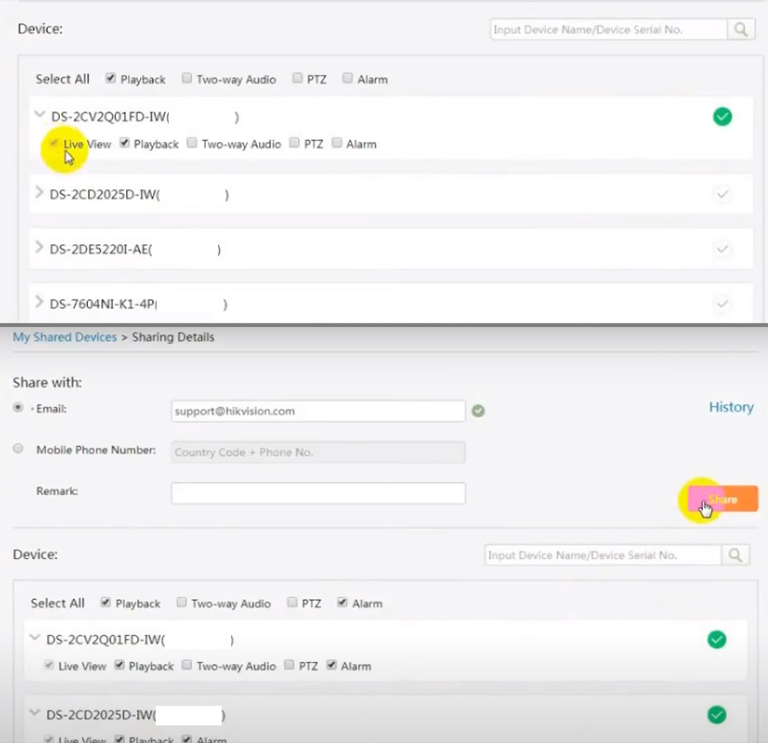Click the Sharing Details breadcrumb text

pyautogui.click(x=173, y=337)
